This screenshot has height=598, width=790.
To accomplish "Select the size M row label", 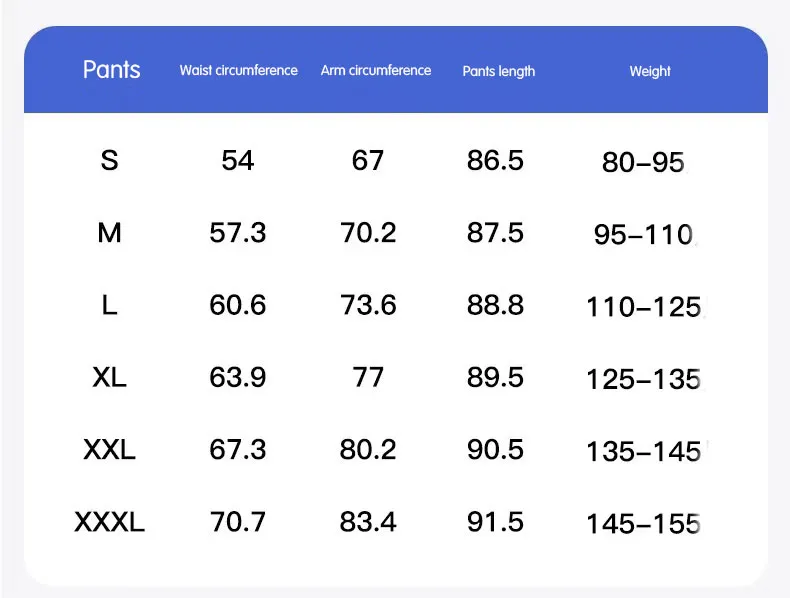I will 109,233.
